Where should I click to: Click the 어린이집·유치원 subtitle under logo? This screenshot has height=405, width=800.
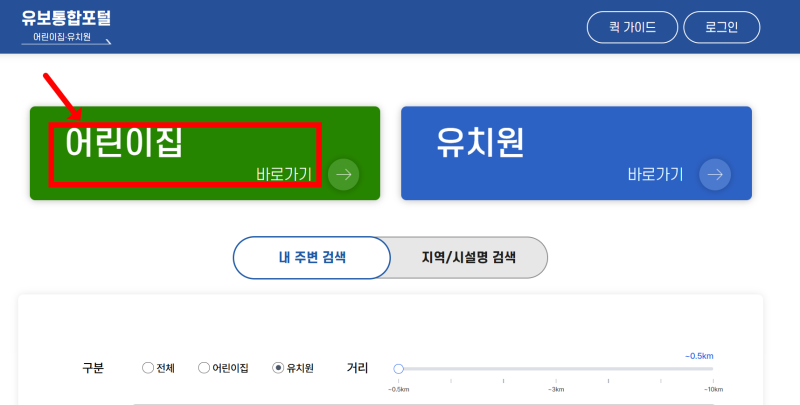[62, 37]
